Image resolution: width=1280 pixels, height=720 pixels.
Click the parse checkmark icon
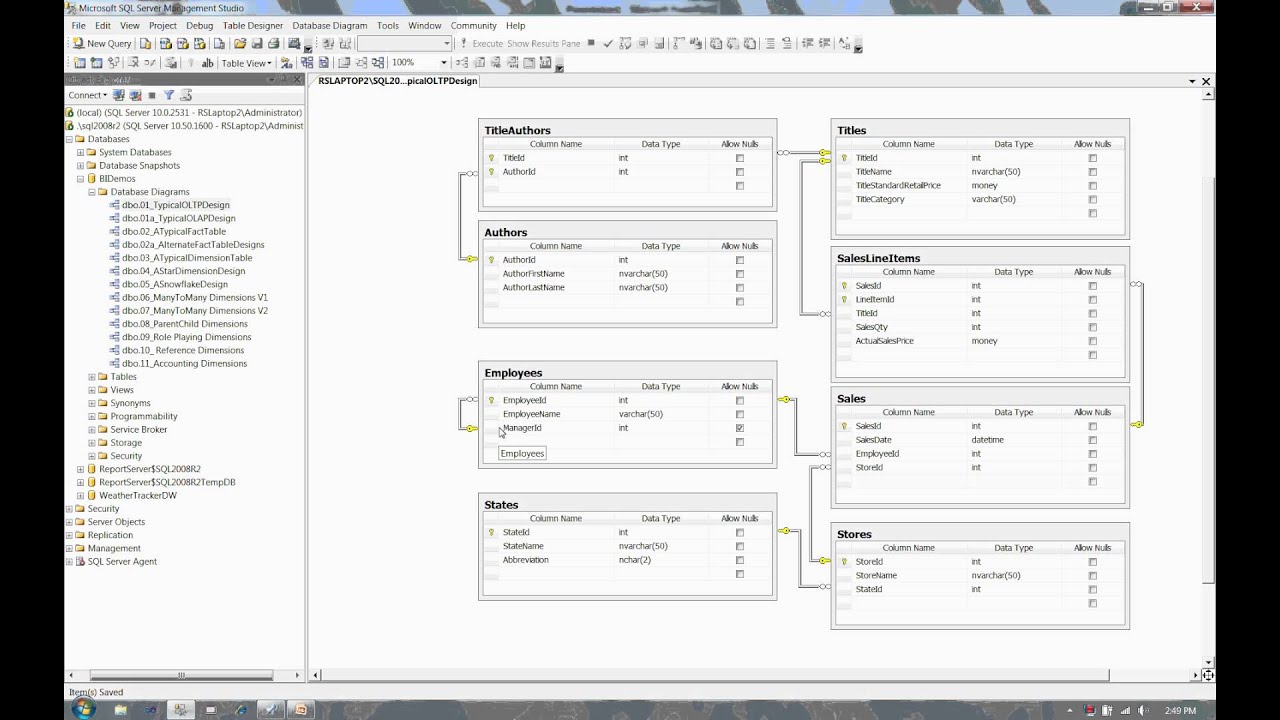point(608,44)
